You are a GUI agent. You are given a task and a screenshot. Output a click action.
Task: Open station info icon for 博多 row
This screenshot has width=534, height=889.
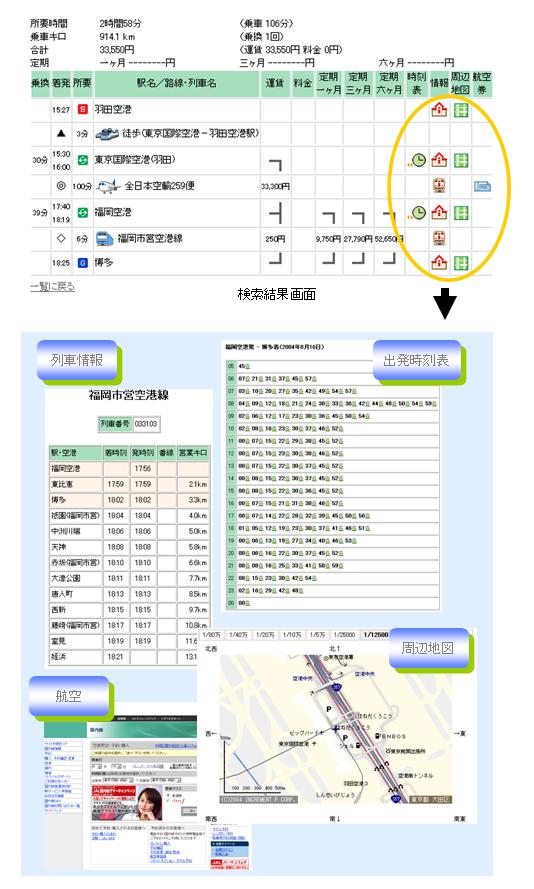tap(439, 263)
